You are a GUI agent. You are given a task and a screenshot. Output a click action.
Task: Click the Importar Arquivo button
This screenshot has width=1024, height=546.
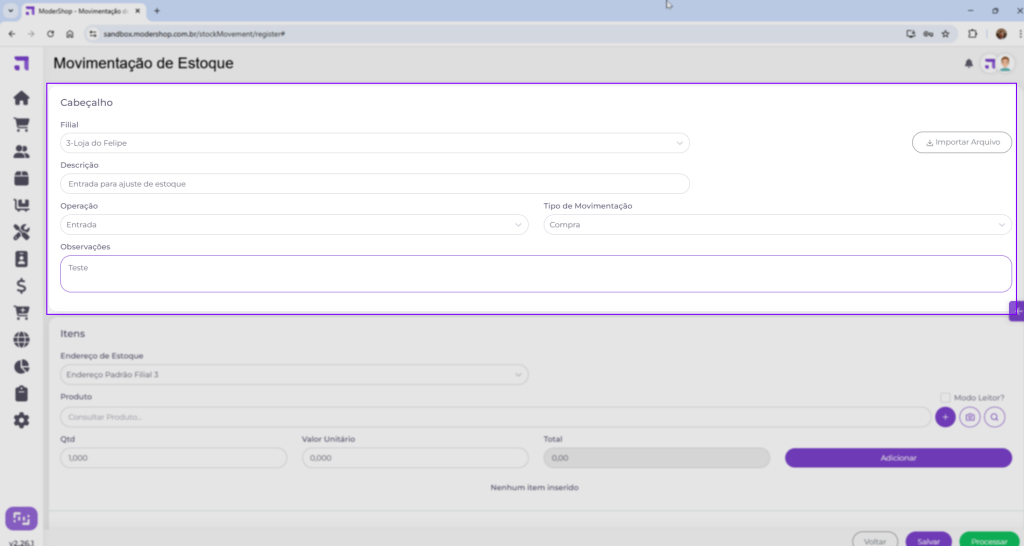(961, 142)
